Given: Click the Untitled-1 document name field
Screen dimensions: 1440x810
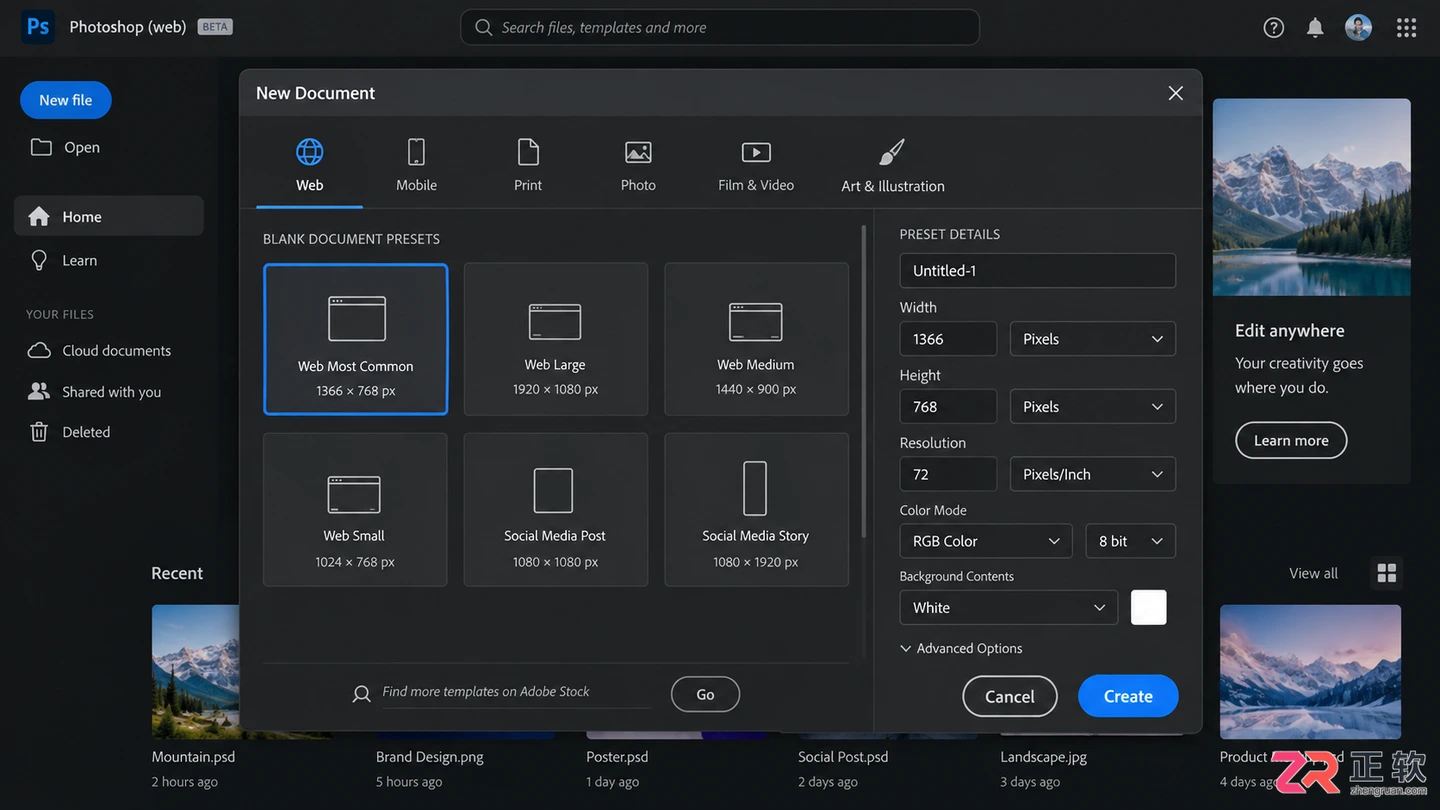Looking at the screenshot, I should [x=1038, y=271].
